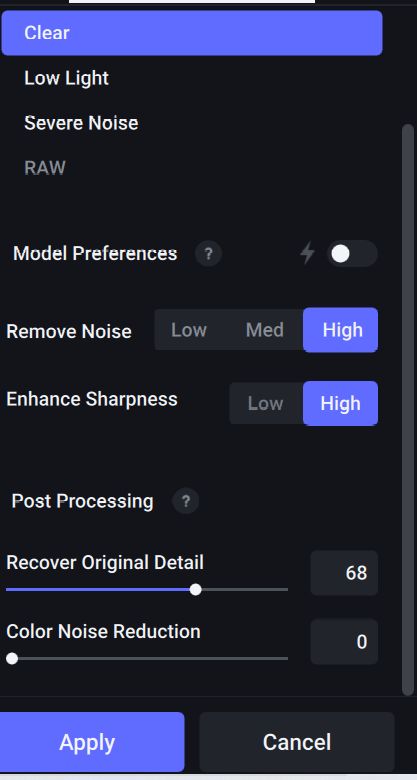The width and height of the screenshot is (417, 780).
Task: Set Remove Noise to Low
Action: 189,330
